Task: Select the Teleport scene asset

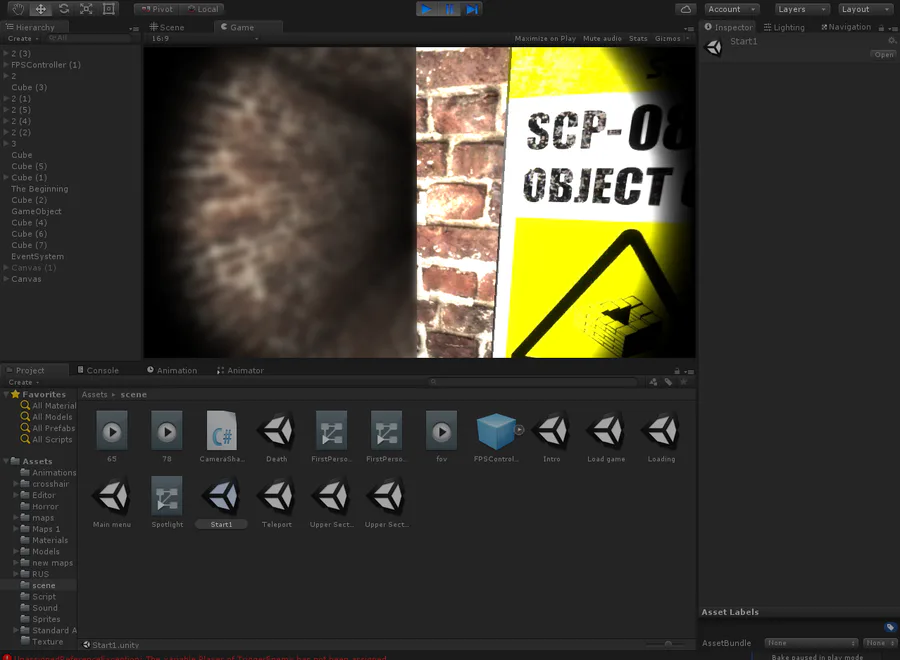Action: pos(277,502)
